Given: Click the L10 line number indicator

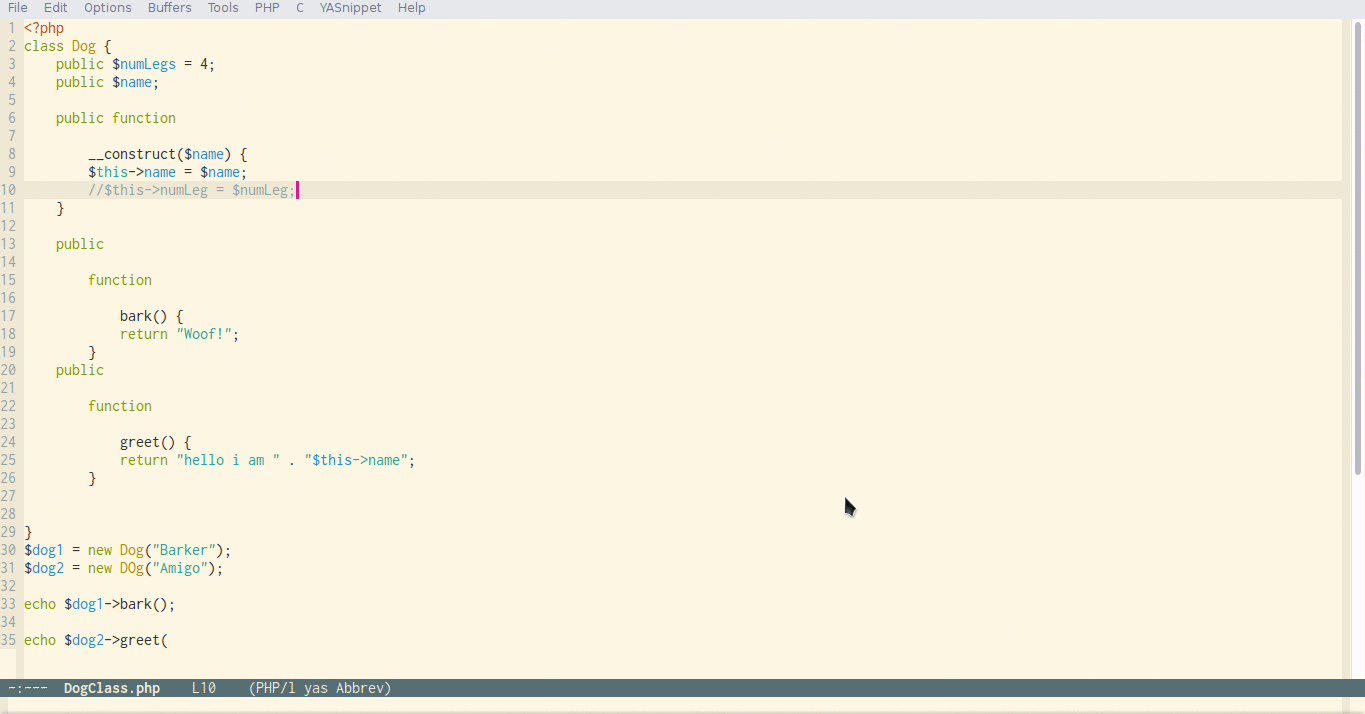Looking at the screenshot, I should click(x=204, y=689).
